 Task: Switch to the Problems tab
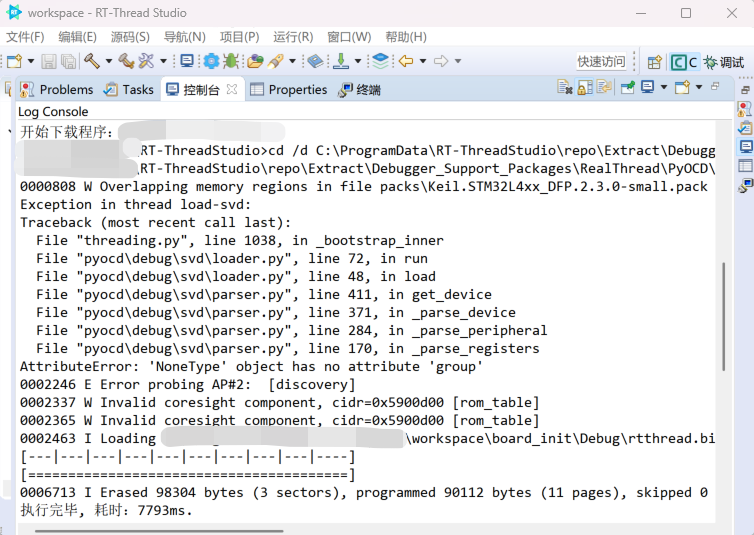pos(57,89)
